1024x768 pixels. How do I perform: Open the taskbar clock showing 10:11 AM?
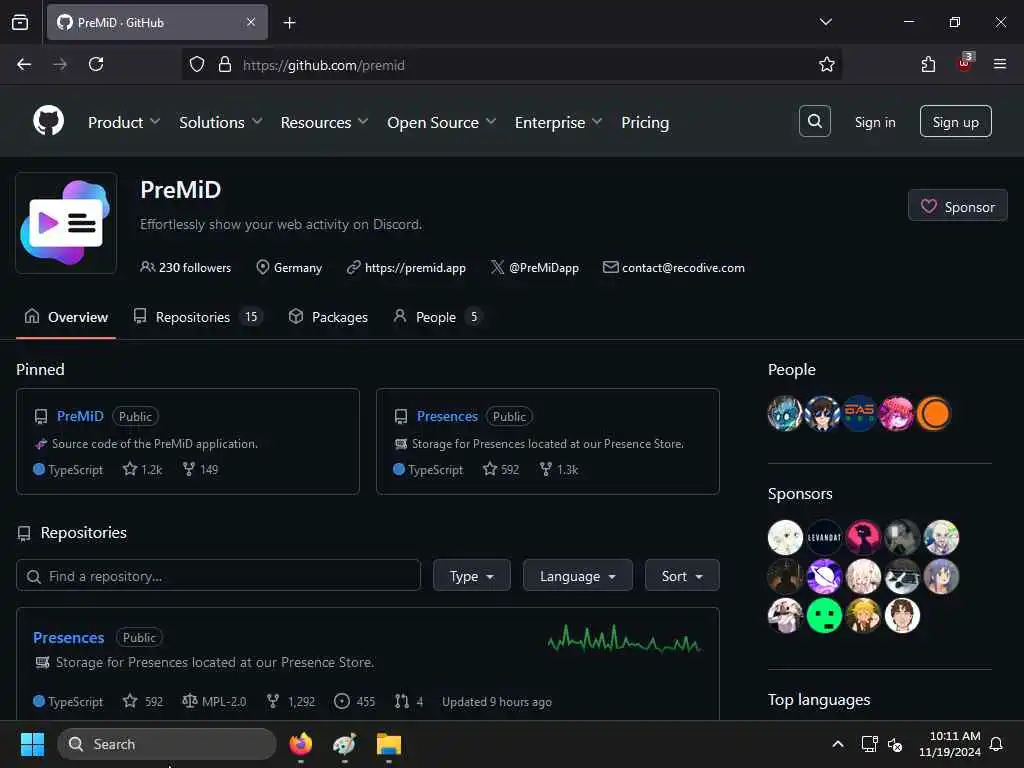pyautogui.click(x=950, y=744)
